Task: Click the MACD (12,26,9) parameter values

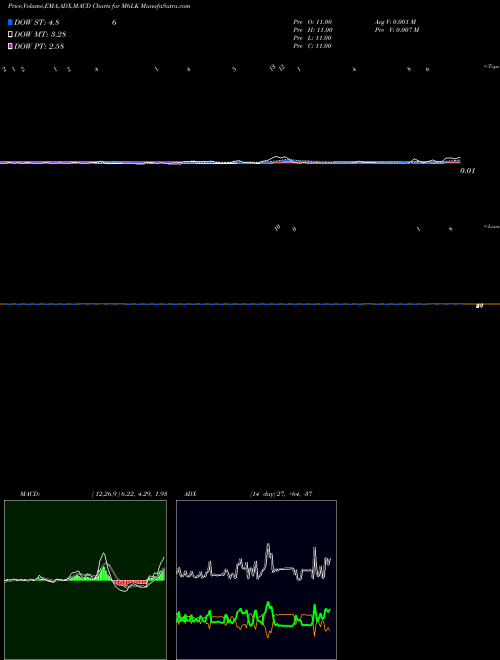Action: 129,494
